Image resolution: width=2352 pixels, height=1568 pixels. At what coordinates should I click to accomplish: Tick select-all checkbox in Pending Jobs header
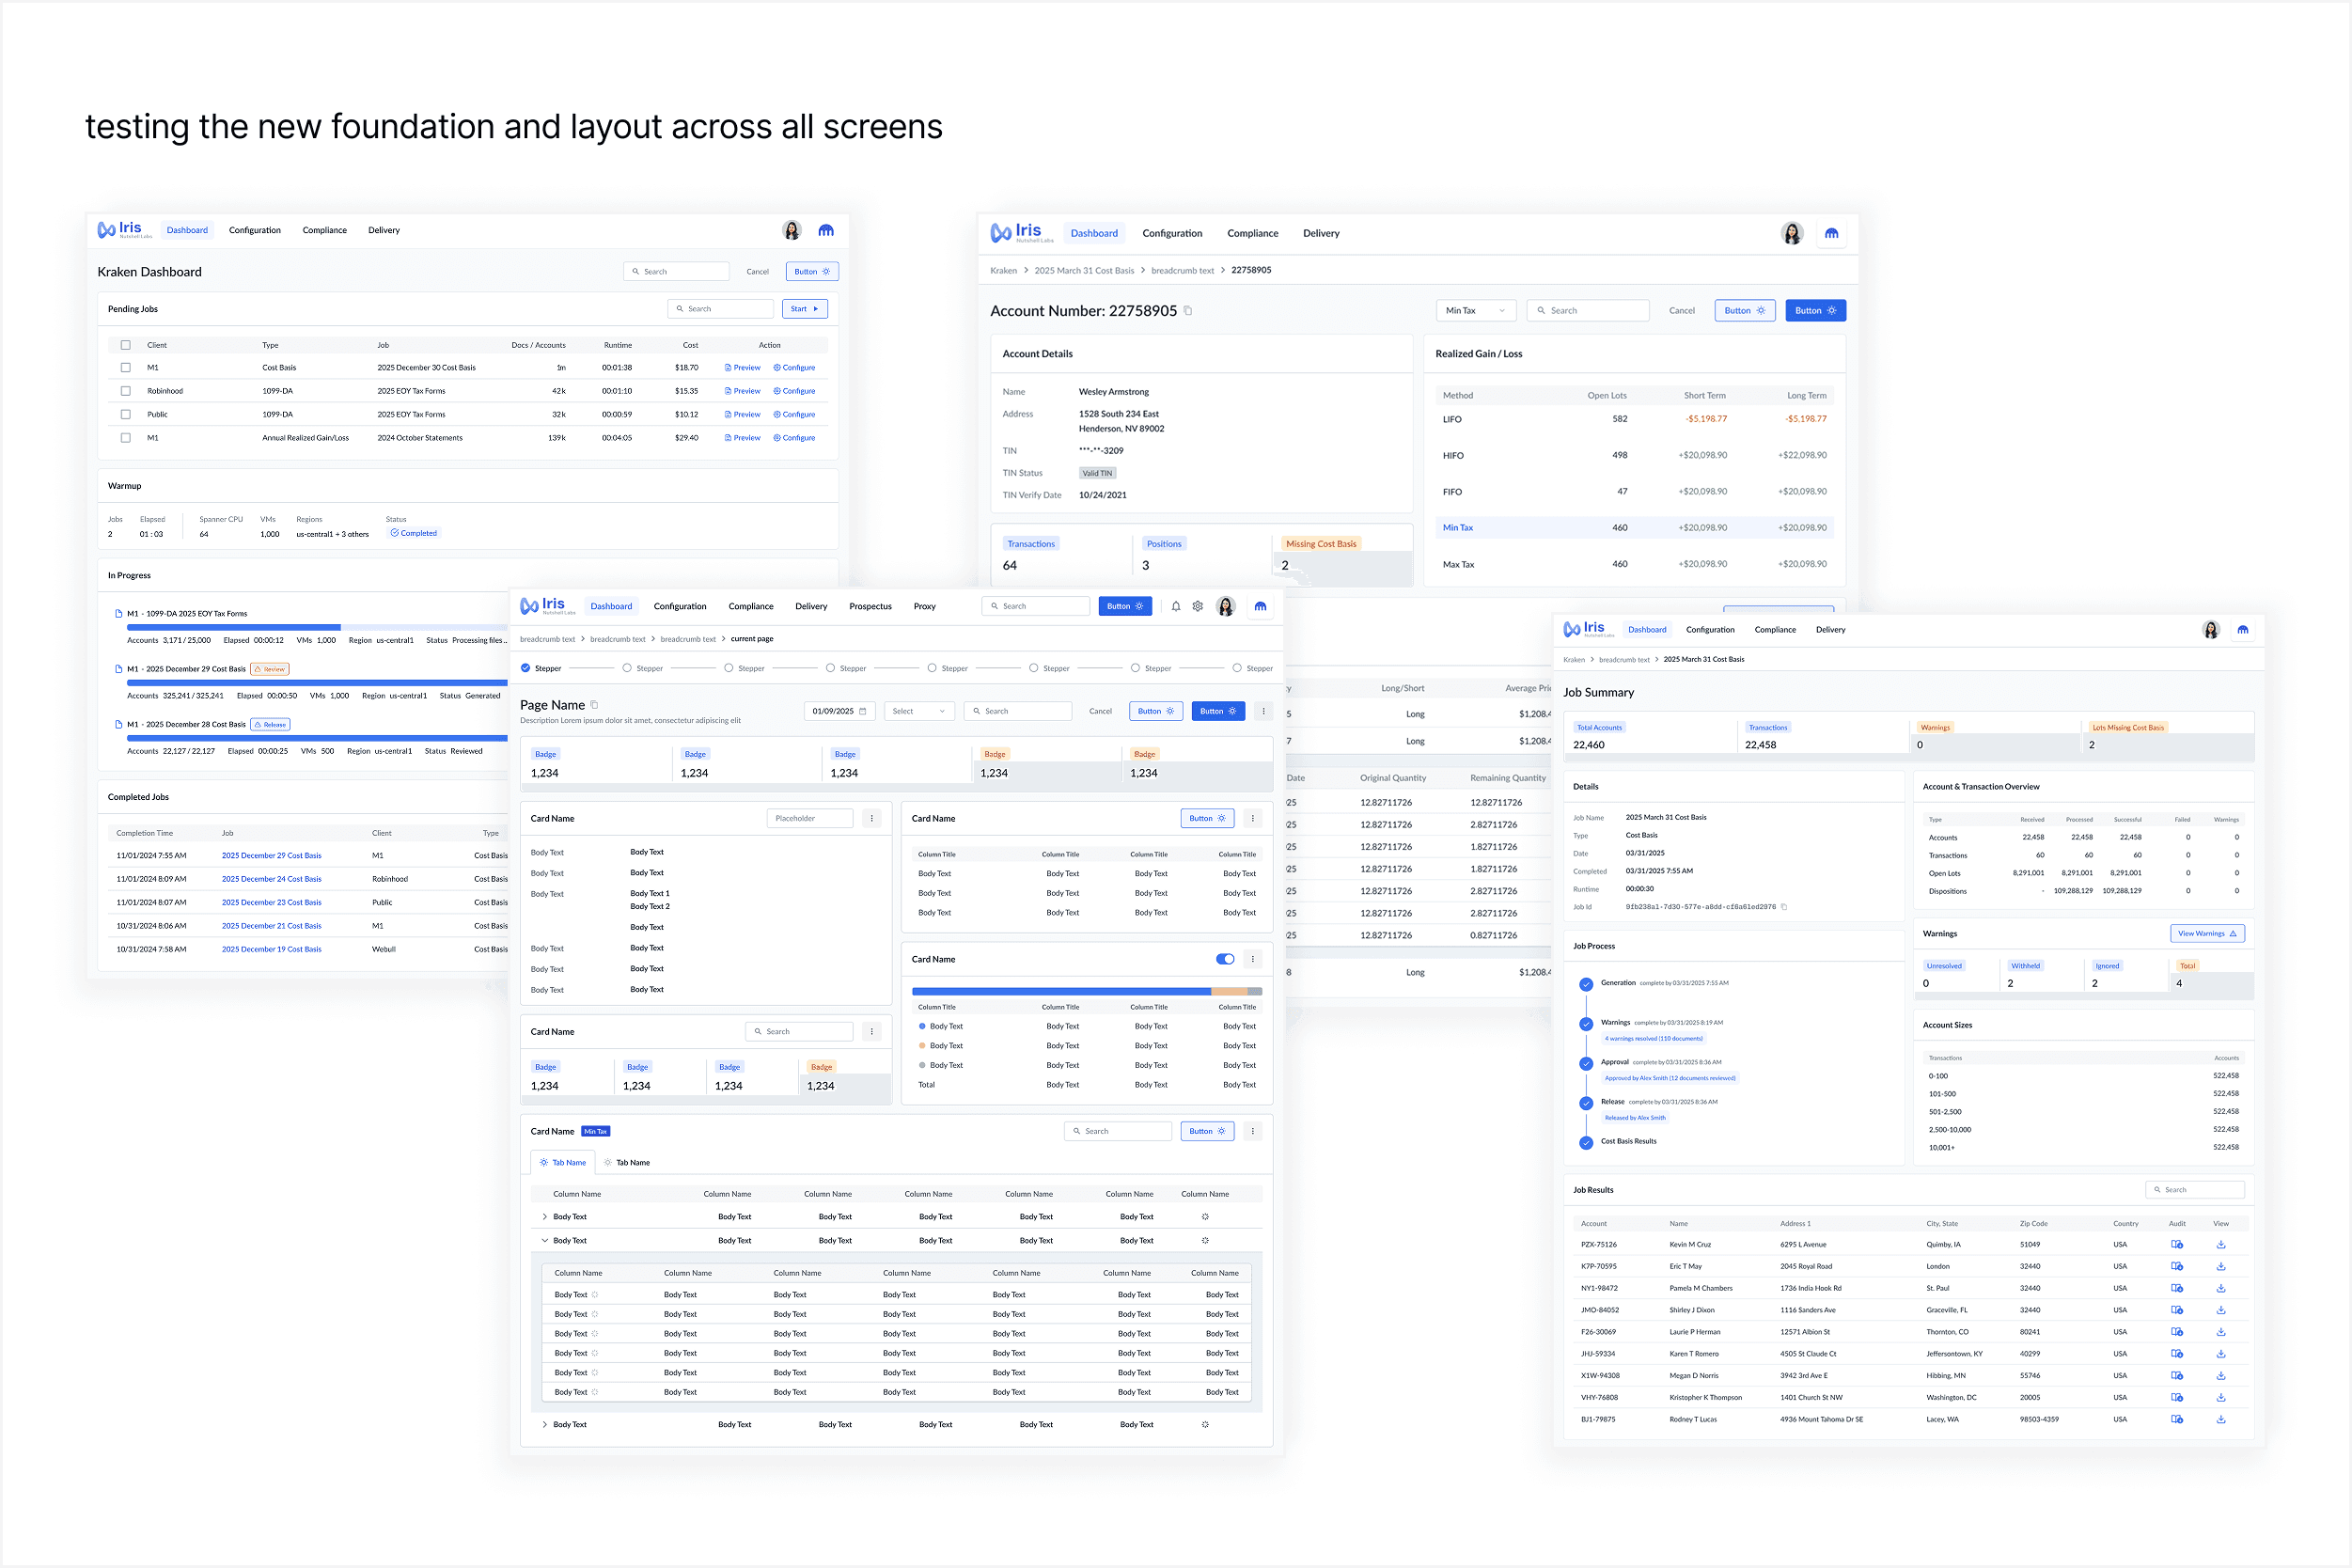click(126, 345)
